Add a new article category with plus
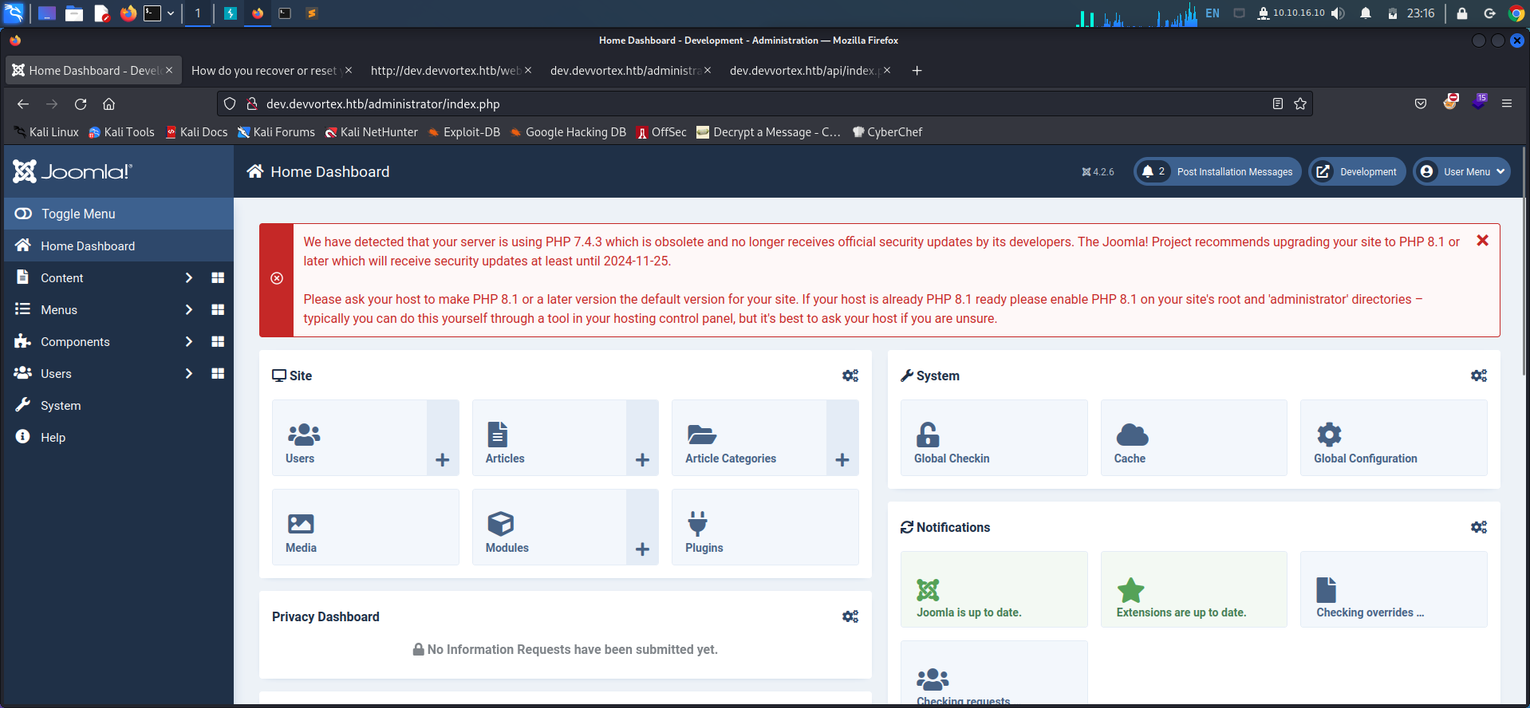This screenshot has height=708, width=1530. [842, 438]
